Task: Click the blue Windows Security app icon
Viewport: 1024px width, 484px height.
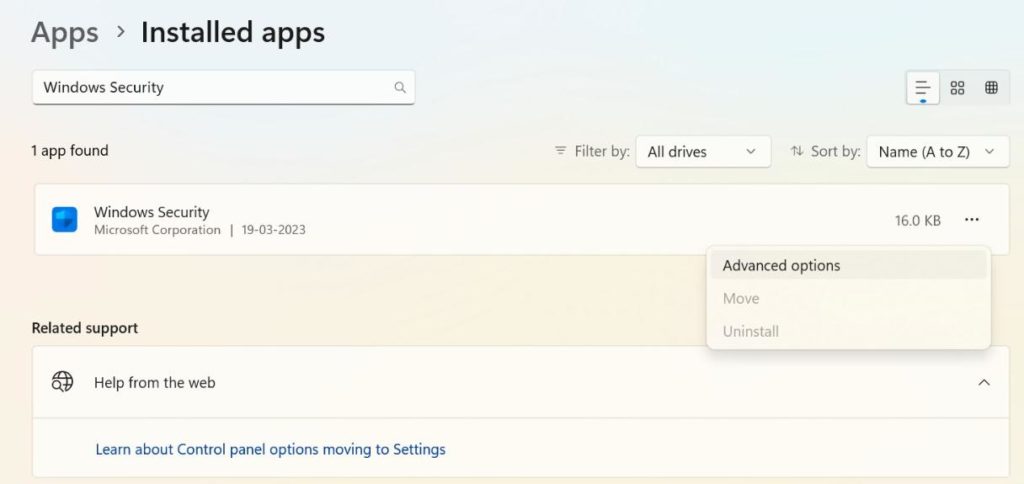Action: tap(65, 220)
